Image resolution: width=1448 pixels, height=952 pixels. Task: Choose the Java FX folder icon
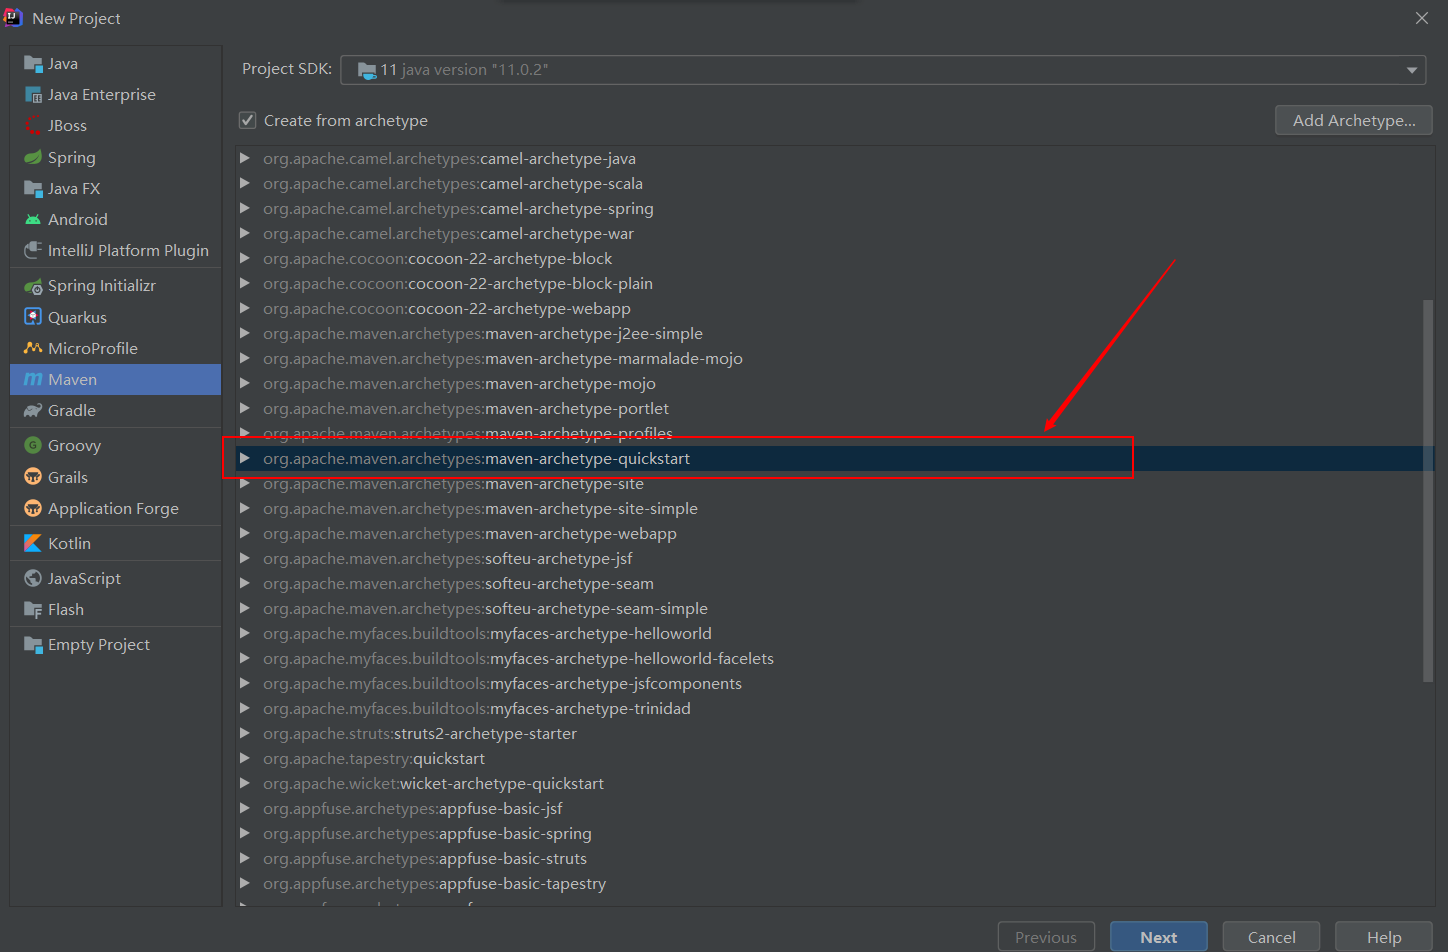tap(33, 189)
